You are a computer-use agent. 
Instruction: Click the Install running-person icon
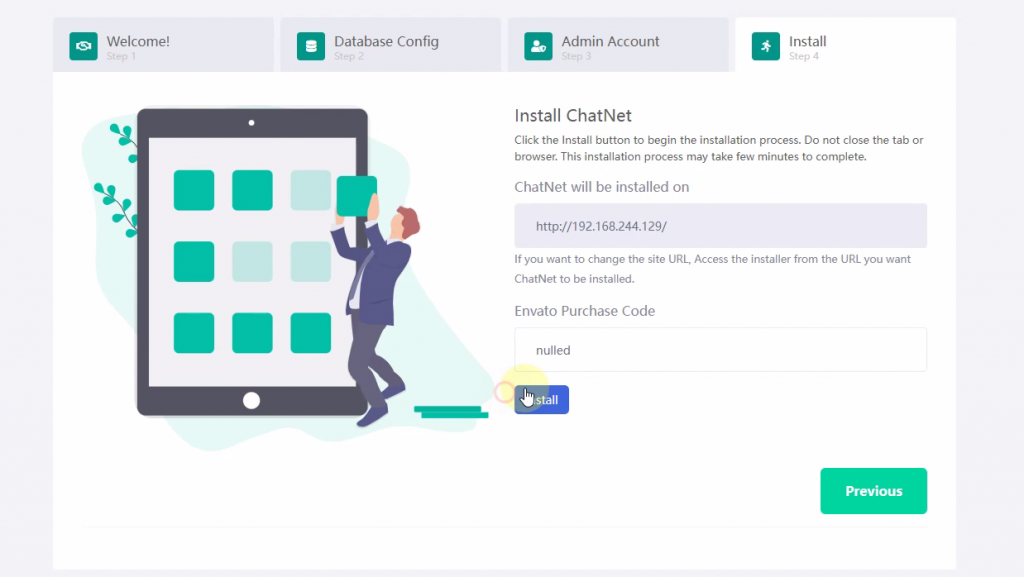765,46
